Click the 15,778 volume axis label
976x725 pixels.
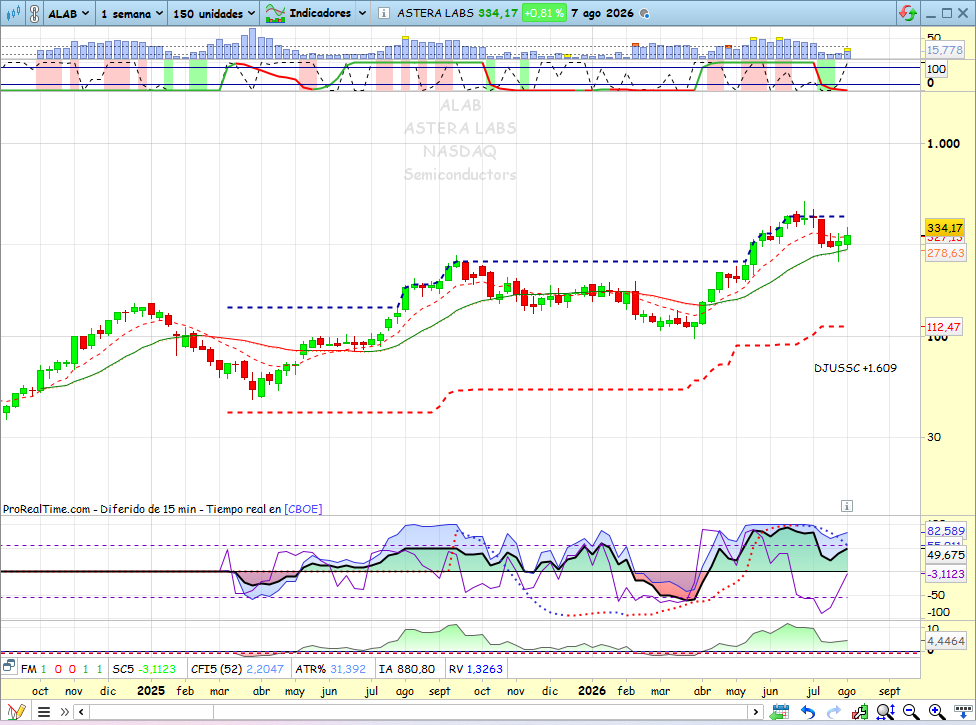[x=944, y=50]
